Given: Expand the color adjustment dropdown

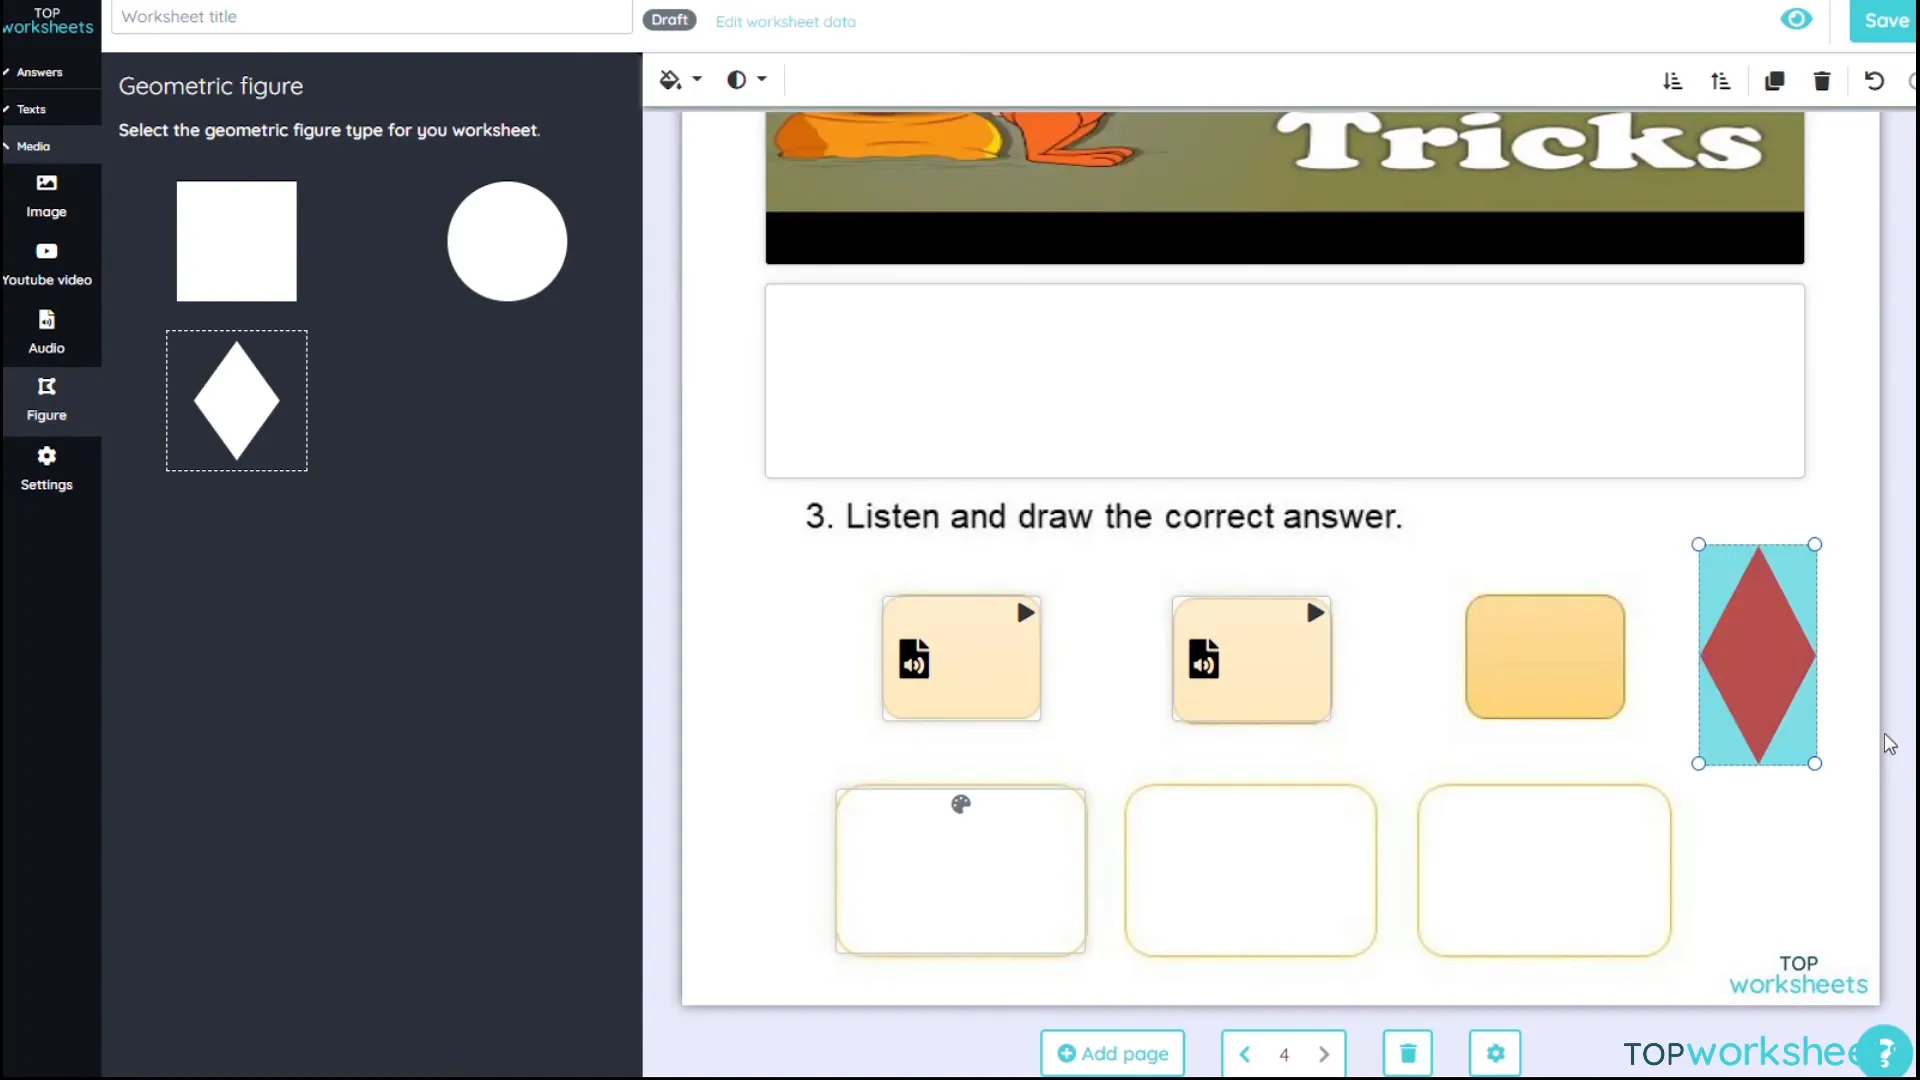Looking at the screenshot, I should click(x=764, y=79).
